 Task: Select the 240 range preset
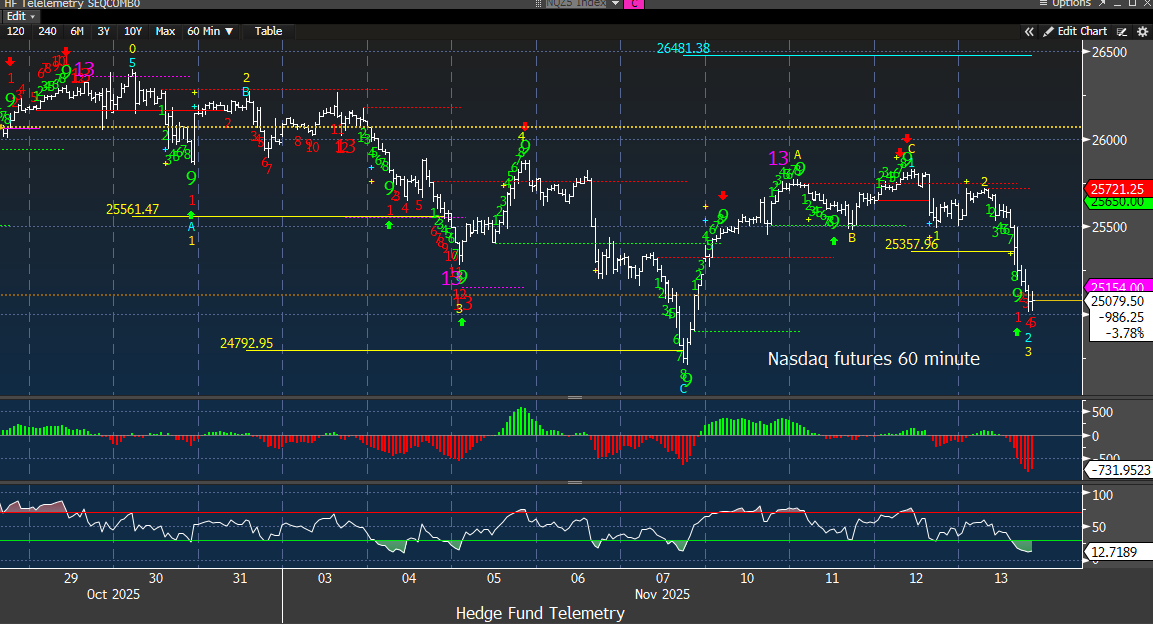click(x=47, y=31)
